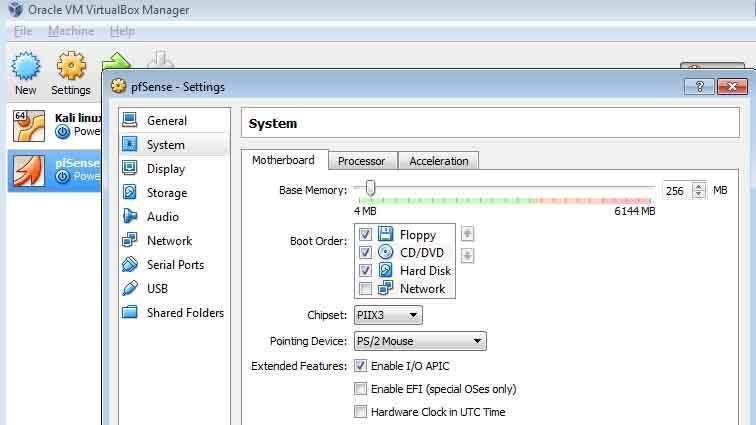The image size is (756, 425).
Task: Select the Kali linux VM name
Action: point(77,118)
